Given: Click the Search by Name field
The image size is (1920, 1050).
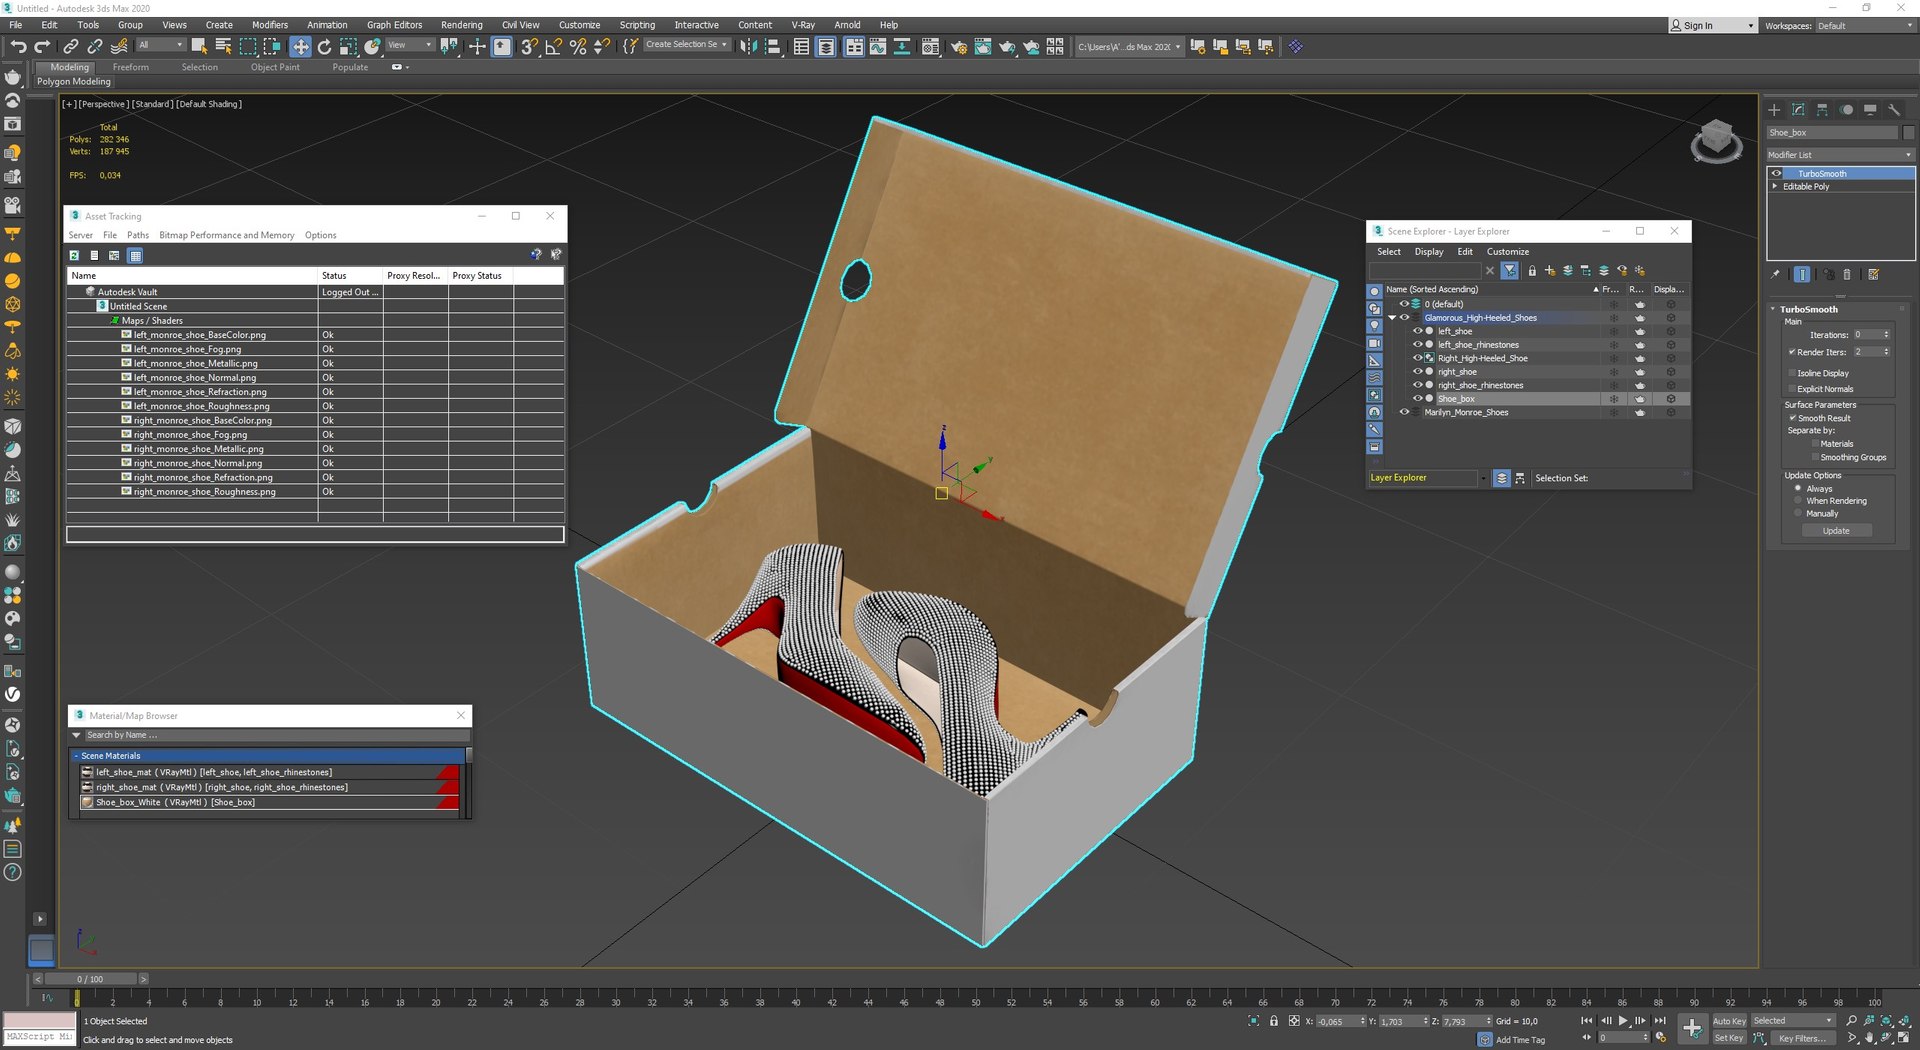Looking at the screenshot, I should [x=276, y=735].
